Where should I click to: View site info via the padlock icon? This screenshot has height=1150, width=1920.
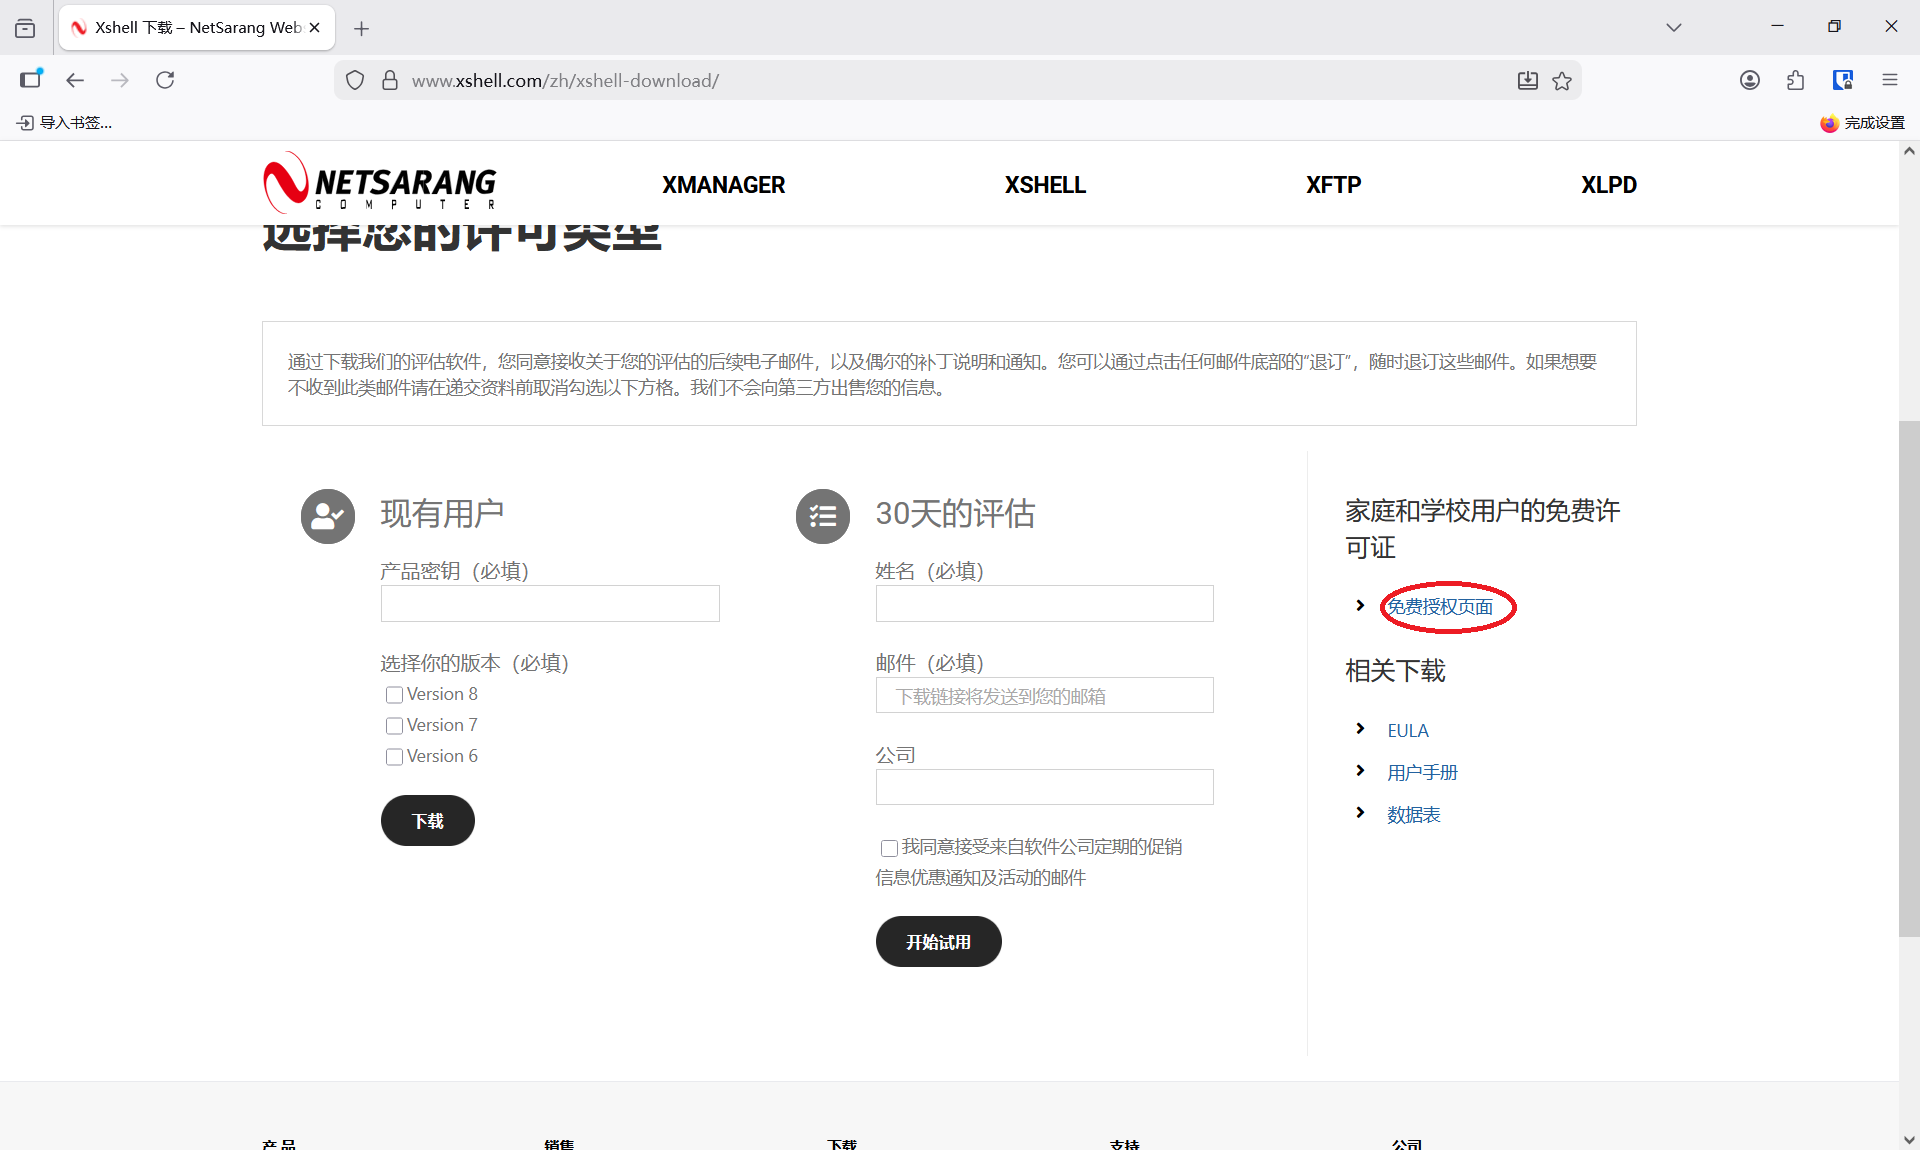point(390,80)
